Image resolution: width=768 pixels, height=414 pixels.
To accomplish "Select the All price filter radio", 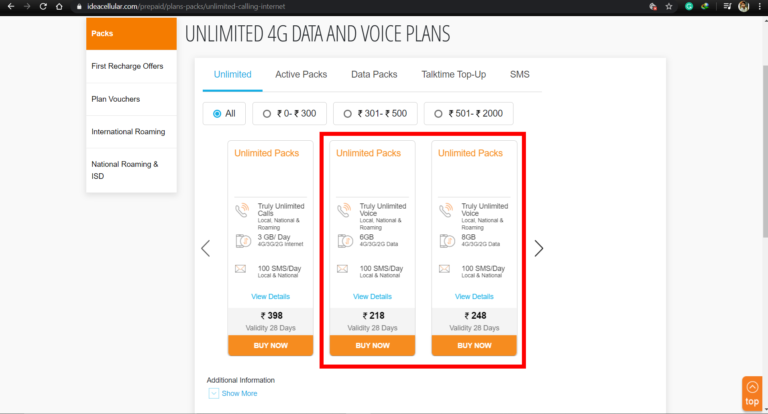I will (224, 114).
